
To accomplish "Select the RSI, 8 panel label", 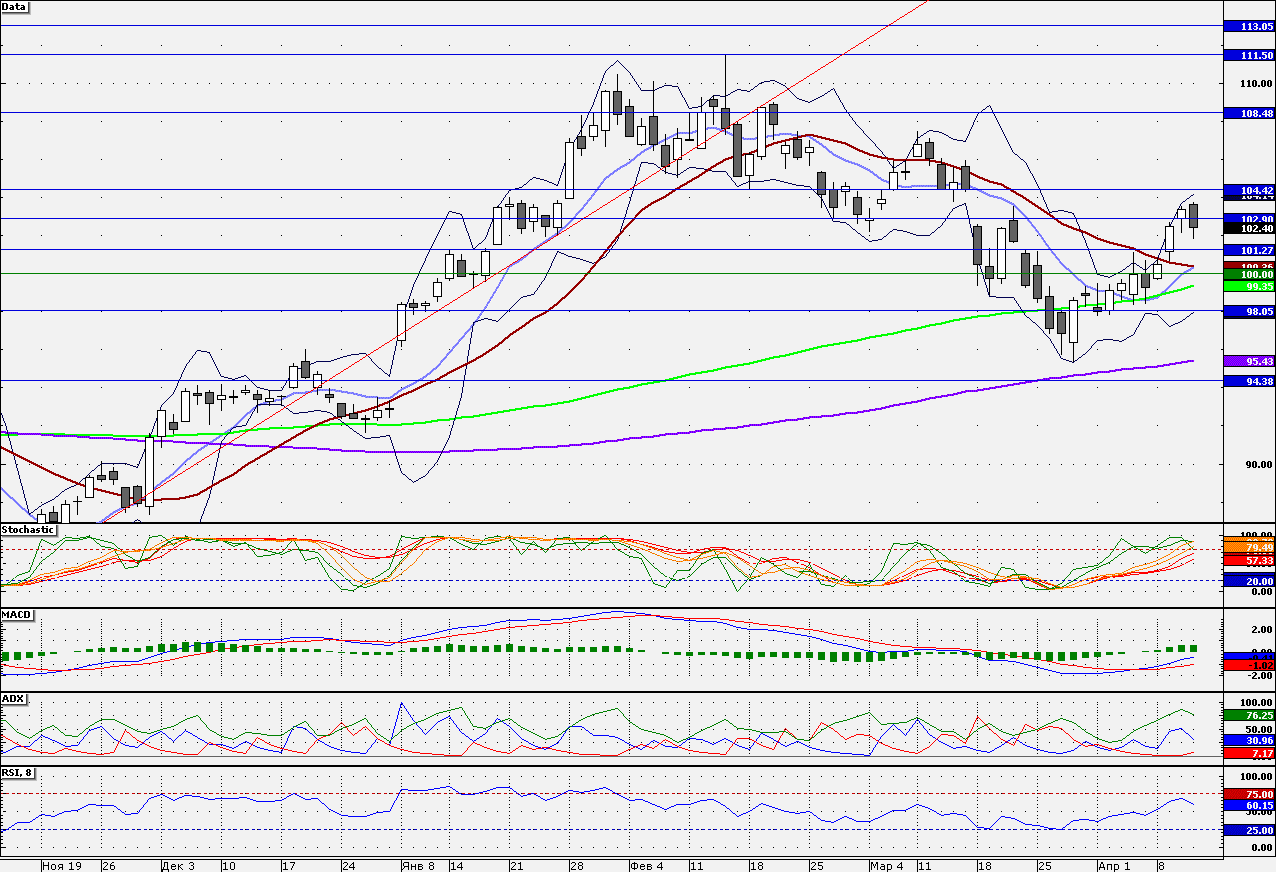I will (20, 771).
